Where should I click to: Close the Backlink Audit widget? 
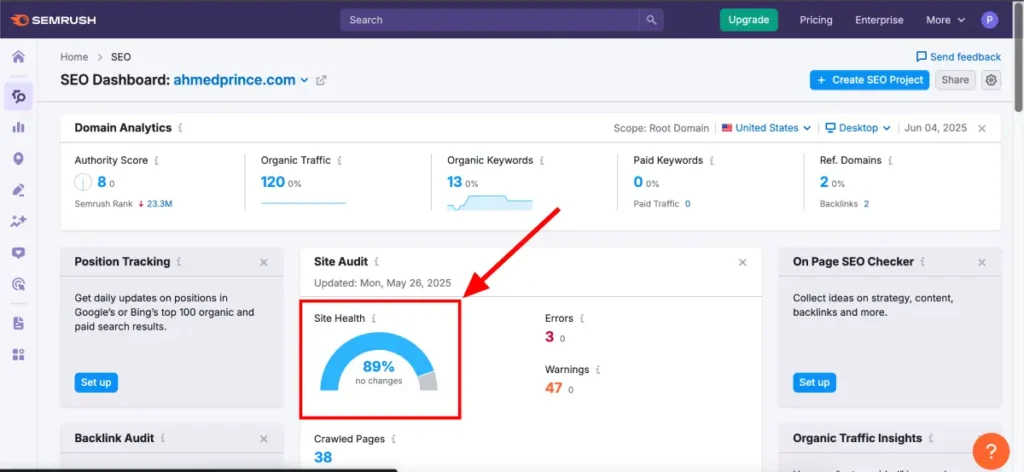click(264, 439)
